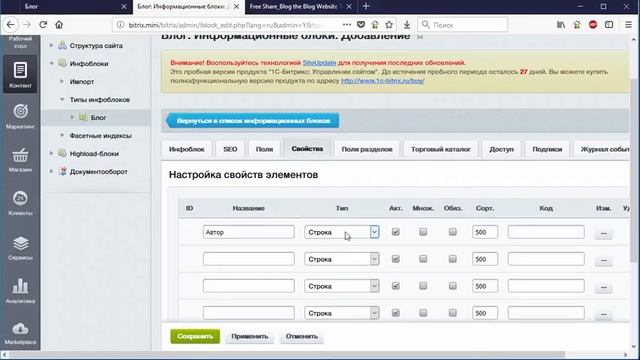Screen dimensions: 640x360
Task: Show site information icon in address bar
Action: tap(120, 25)
